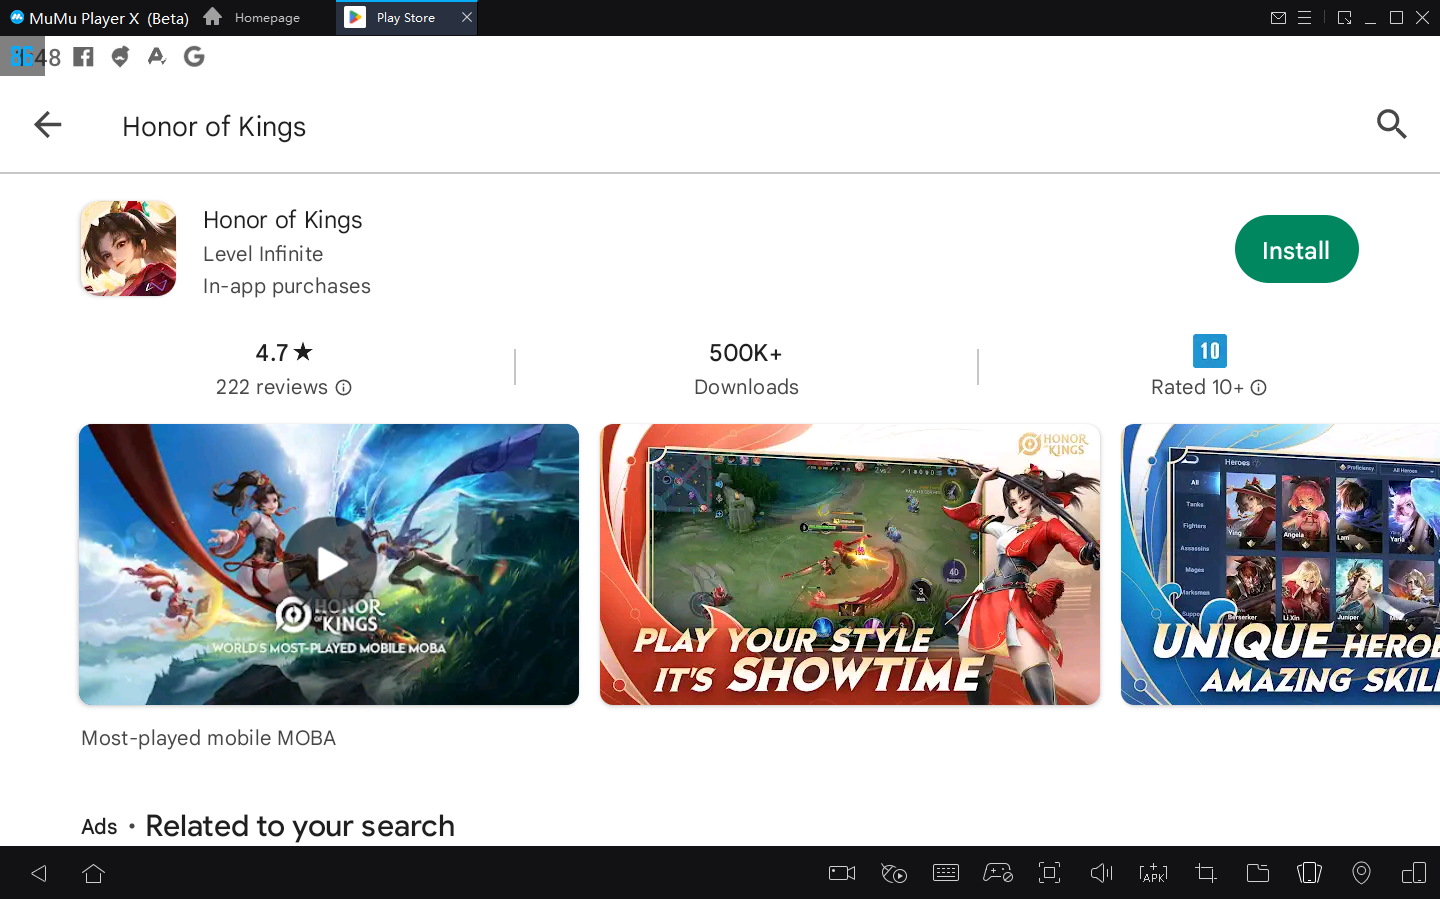Image resolution: width=1440 pixels, height=899 pixels.
Task: Click the Install APK icon
Action: click(x=1153, y=873)
